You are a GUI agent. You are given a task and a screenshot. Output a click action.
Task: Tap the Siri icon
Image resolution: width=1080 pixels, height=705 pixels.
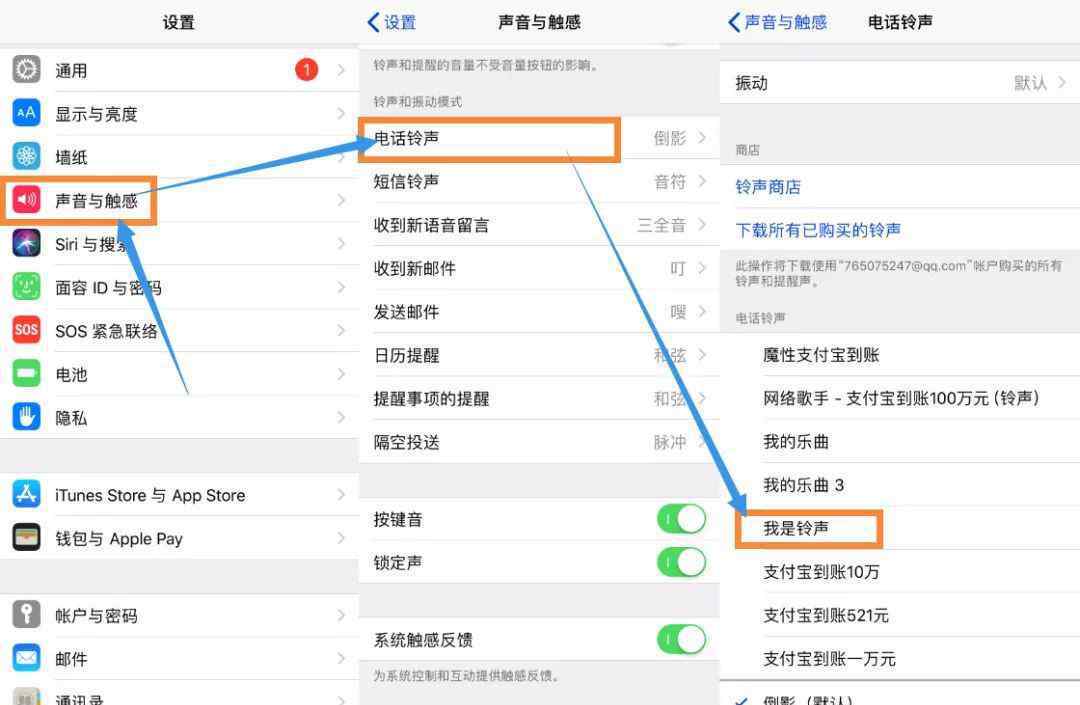click(26, 243)
